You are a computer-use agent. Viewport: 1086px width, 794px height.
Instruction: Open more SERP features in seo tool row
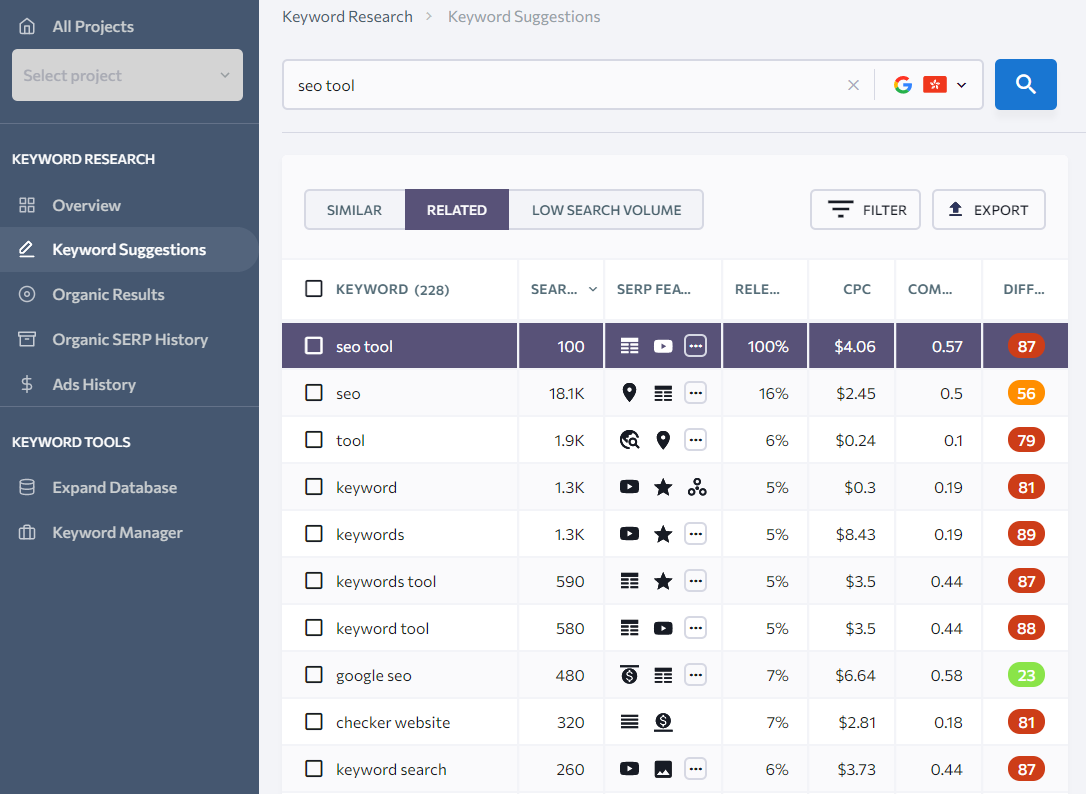pyautogui.click(x=696, y=346)
